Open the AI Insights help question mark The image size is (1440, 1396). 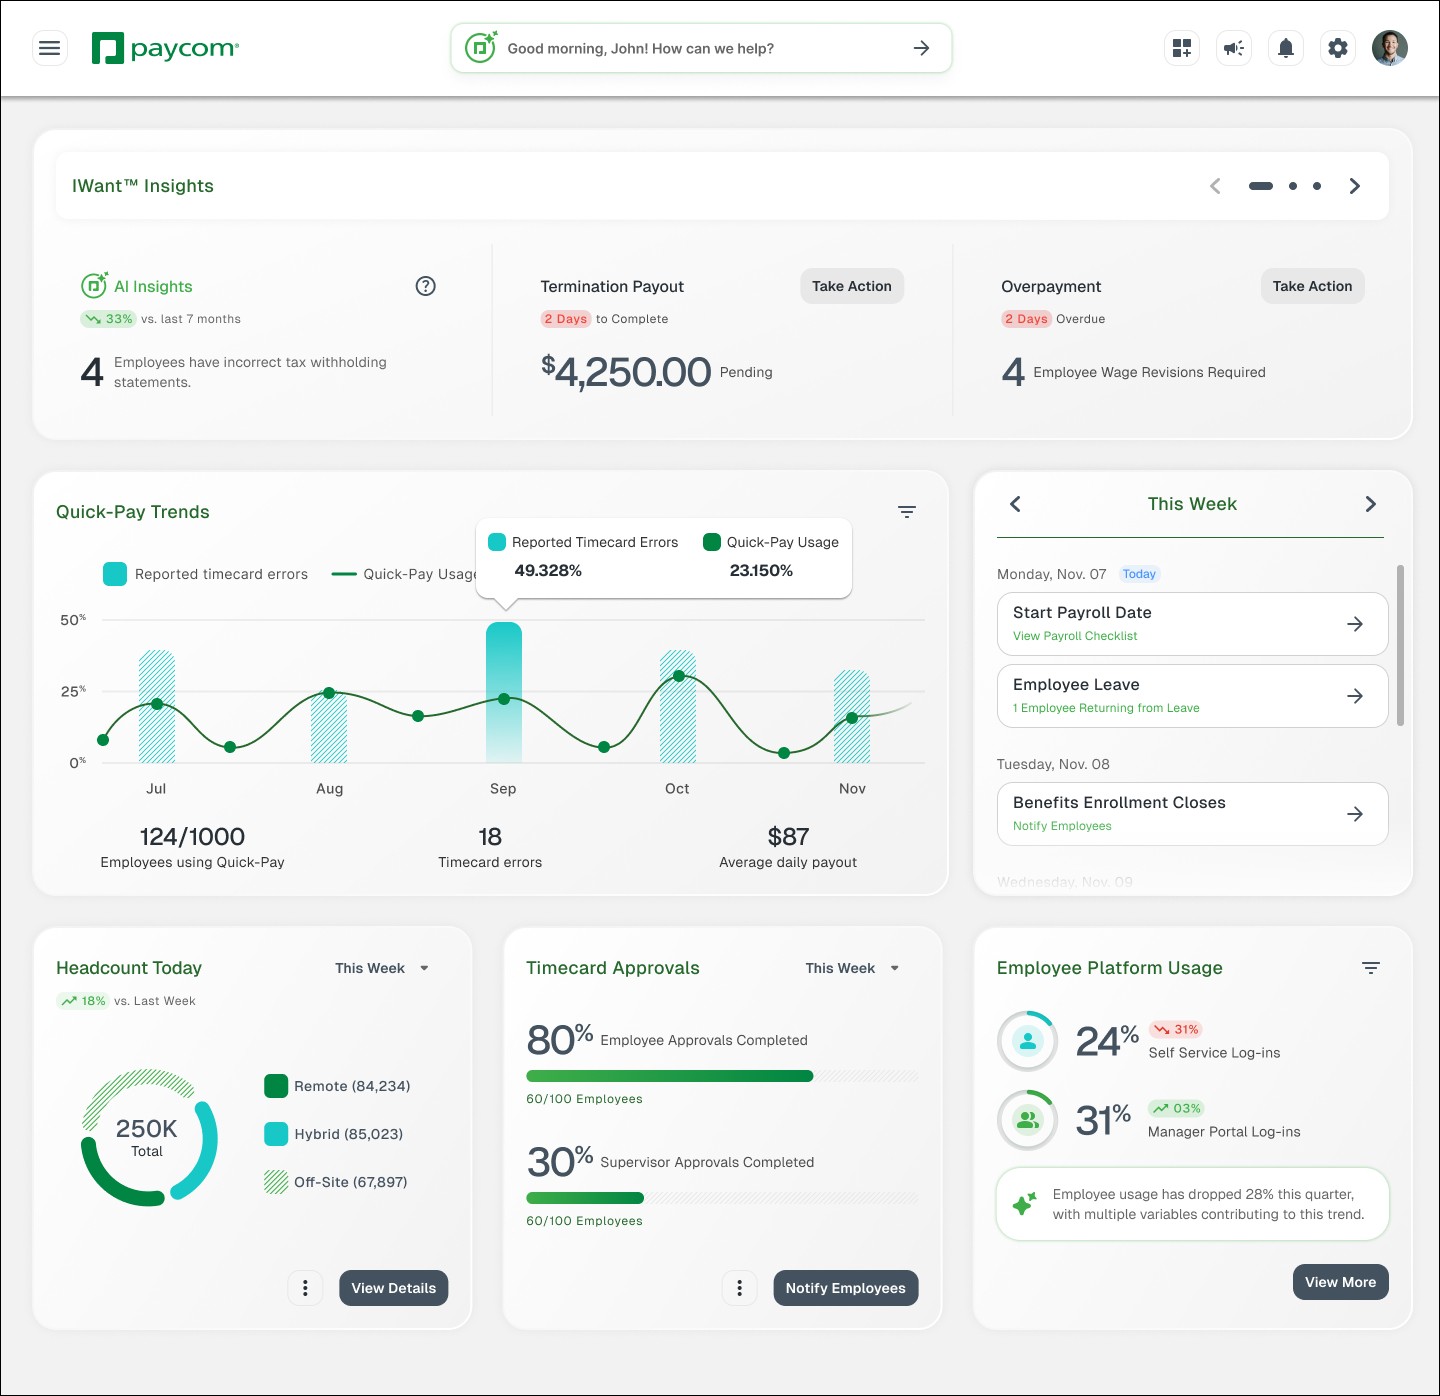(x=425, y=286)
